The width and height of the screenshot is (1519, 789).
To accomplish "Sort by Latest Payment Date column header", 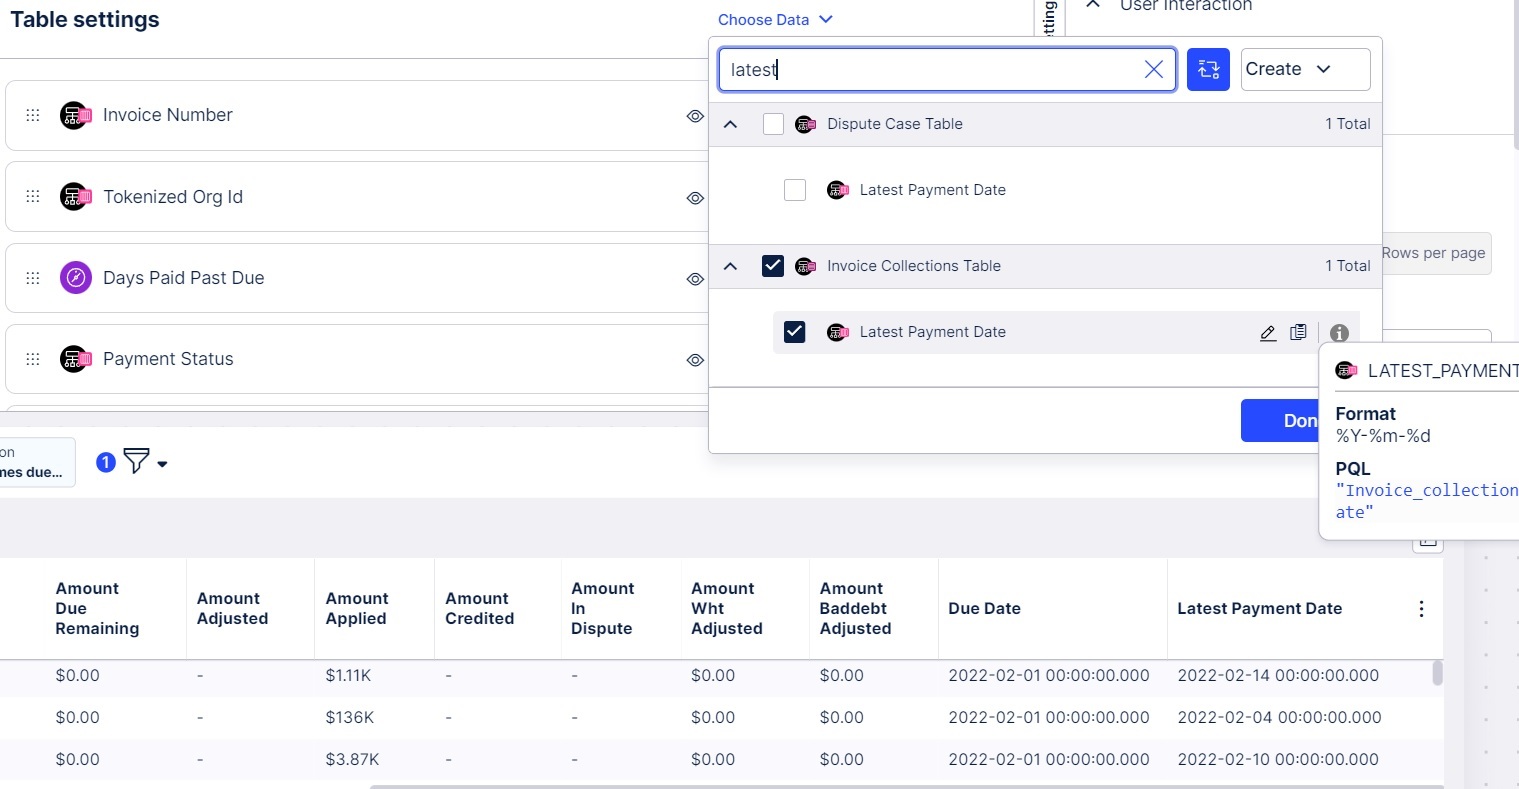I will 1259,609.
